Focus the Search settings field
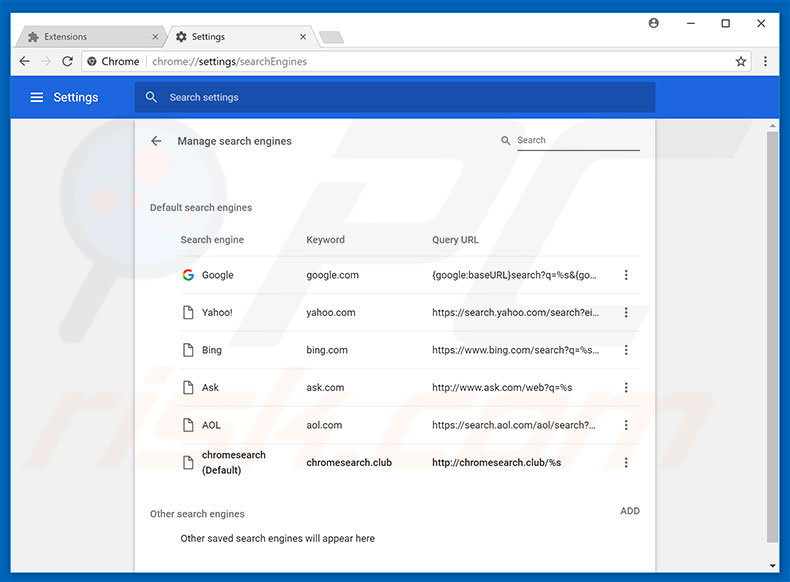The width and height of the screenshot is (790, 582). coord(394,97)
